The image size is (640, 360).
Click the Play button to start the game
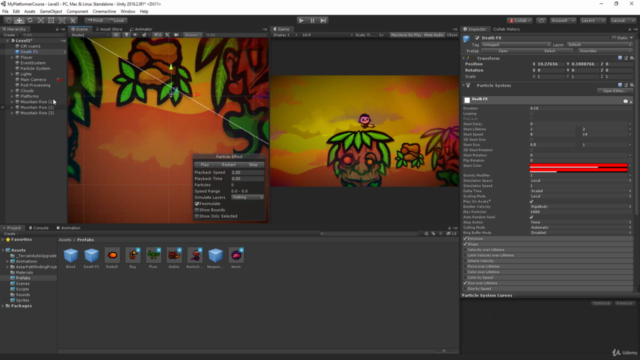[301, 20]
